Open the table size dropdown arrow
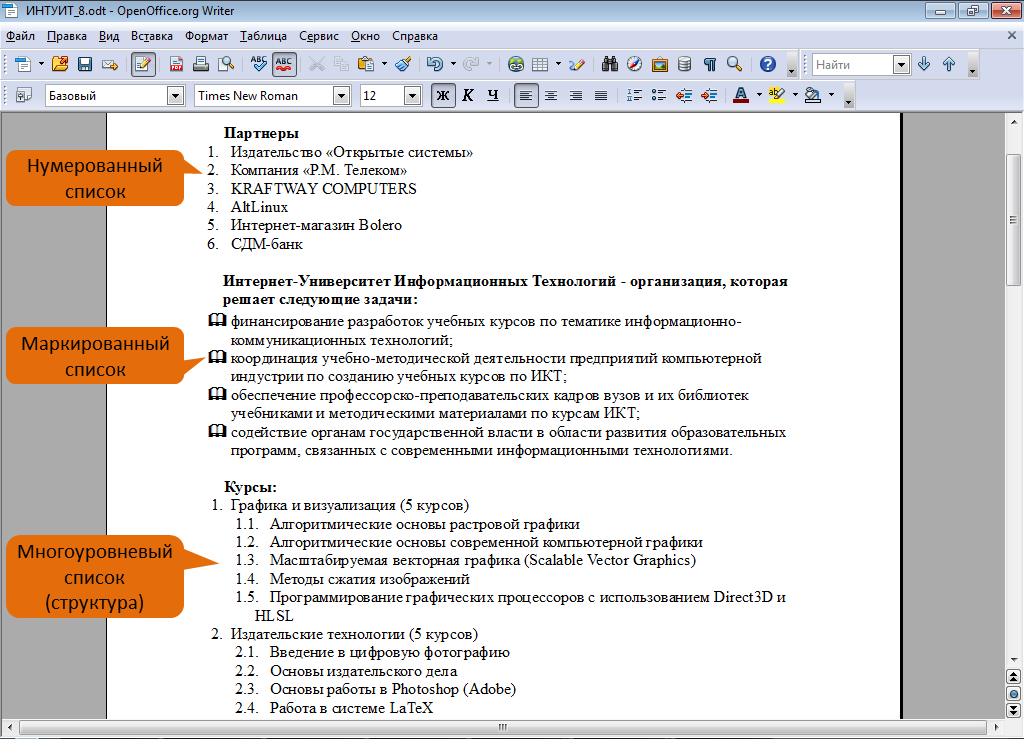The height and width of the screenshot is (739, 1024). [x=558, y=64]
